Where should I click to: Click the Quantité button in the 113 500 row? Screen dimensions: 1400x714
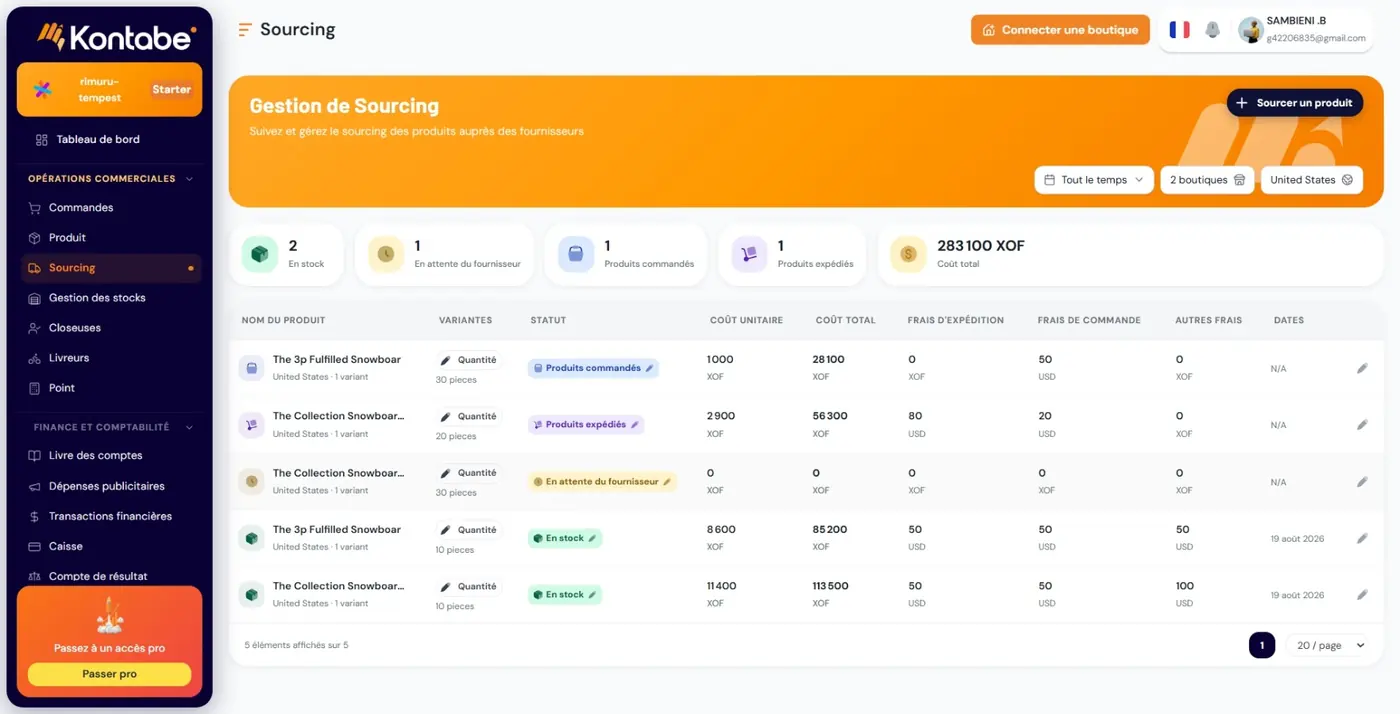click(x=468, y=587)
